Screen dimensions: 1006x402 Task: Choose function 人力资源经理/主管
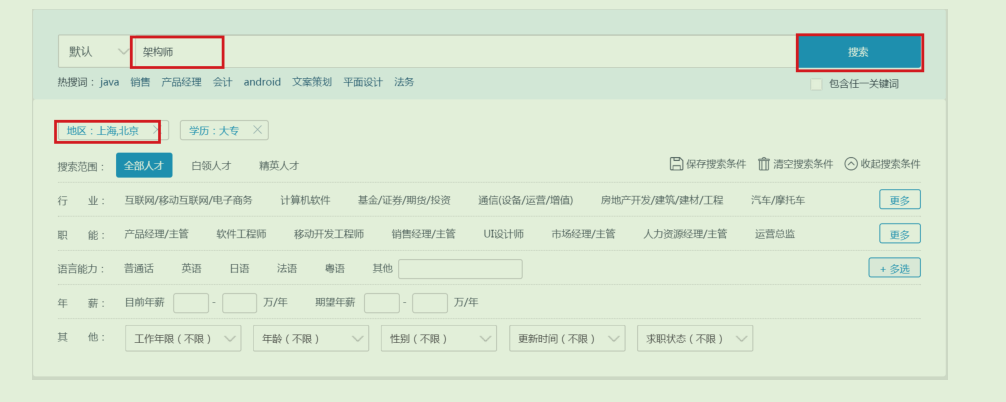685,234
